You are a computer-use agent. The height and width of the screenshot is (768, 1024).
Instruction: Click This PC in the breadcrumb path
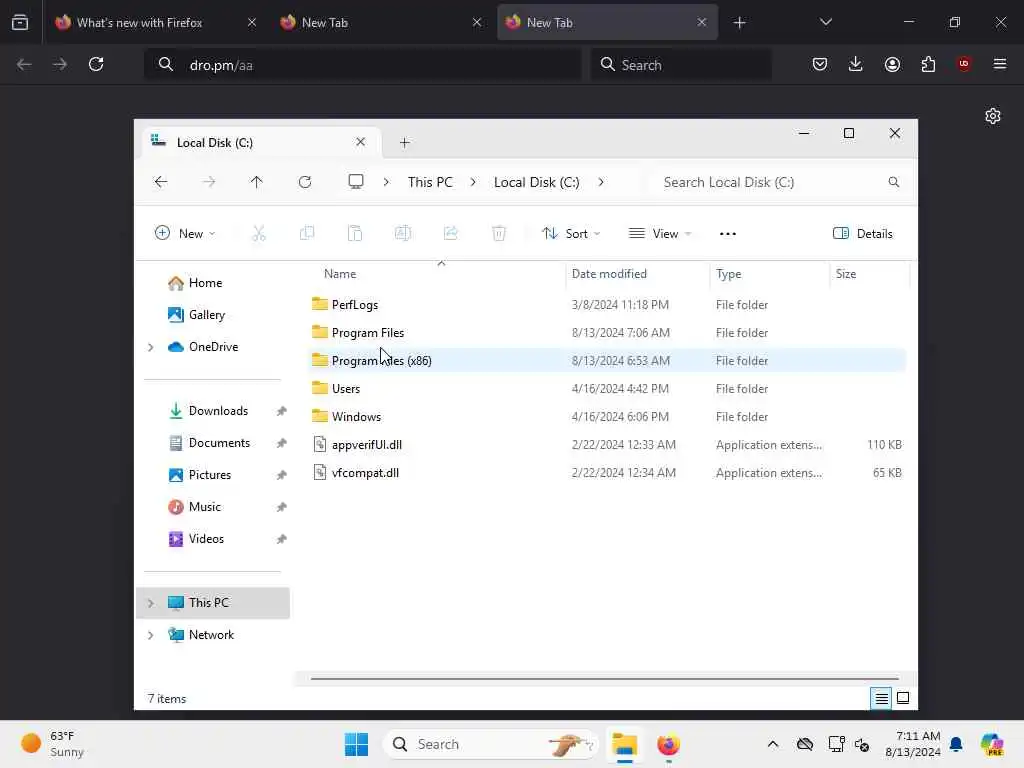(x=430, y=182)
